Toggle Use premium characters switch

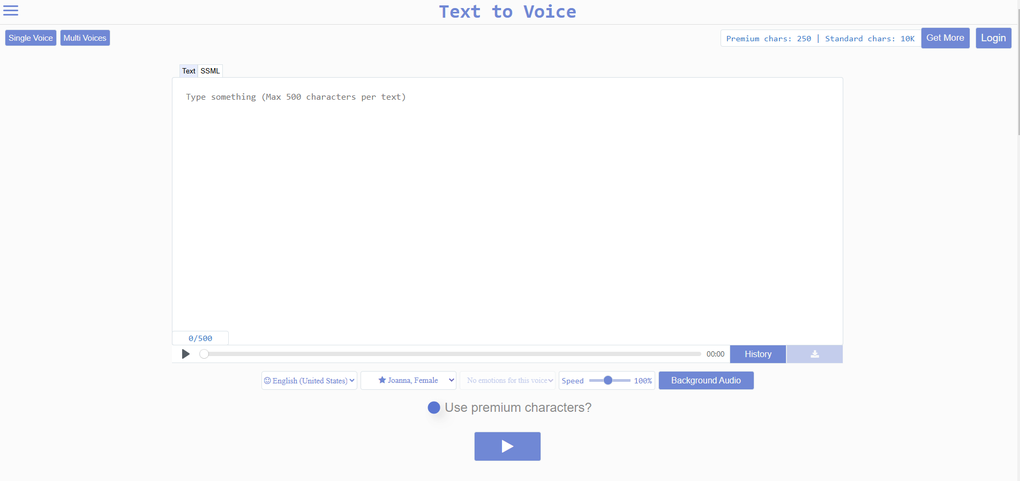(434, 407)
